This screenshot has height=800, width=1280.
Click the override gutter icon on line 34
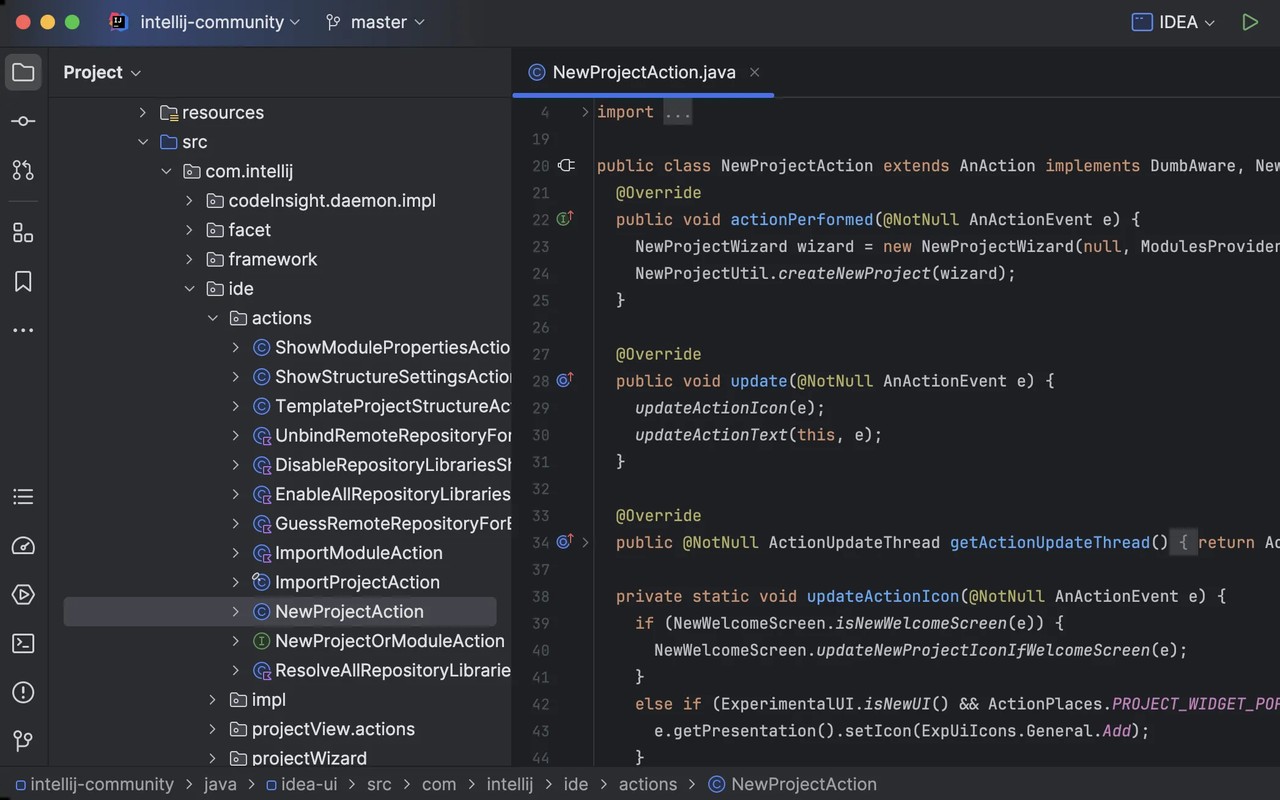tap(565, 542)
